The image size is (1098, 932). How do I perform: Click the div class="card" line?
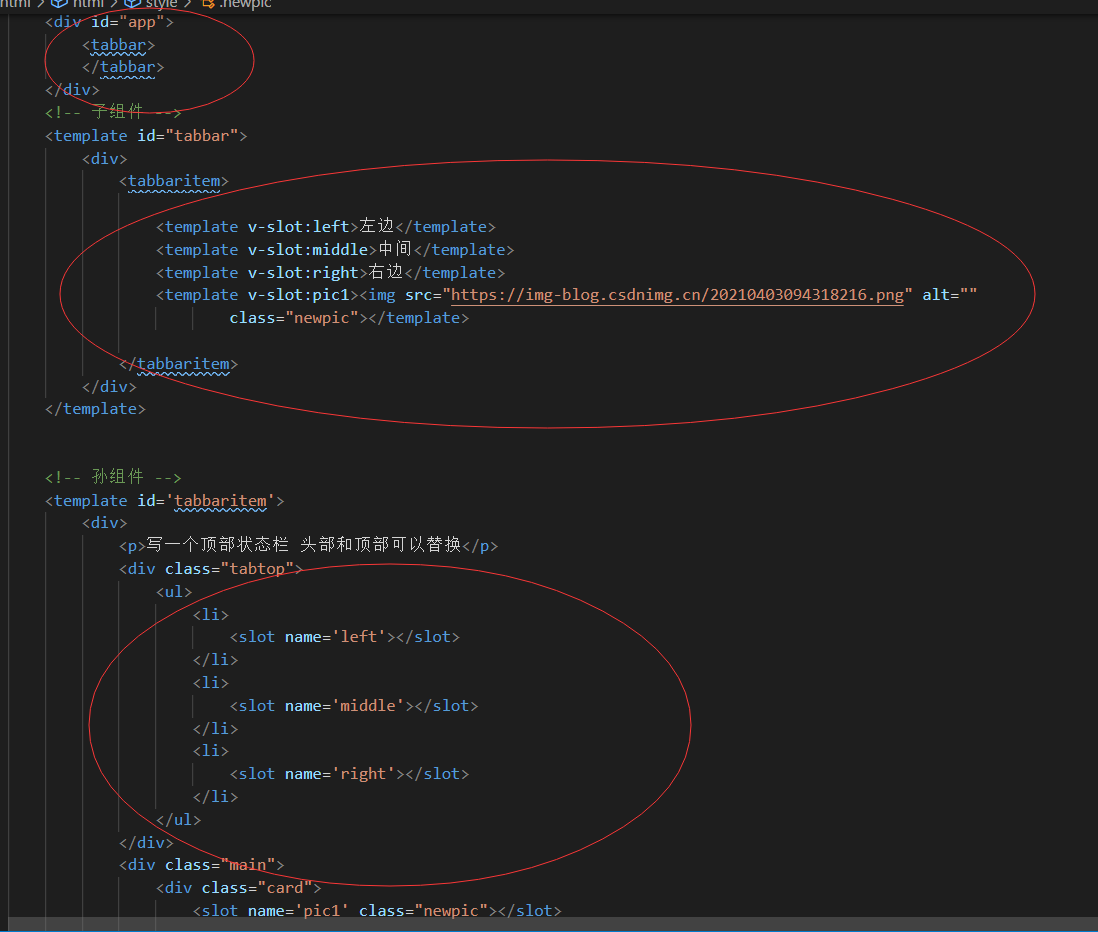coord(239,889)
